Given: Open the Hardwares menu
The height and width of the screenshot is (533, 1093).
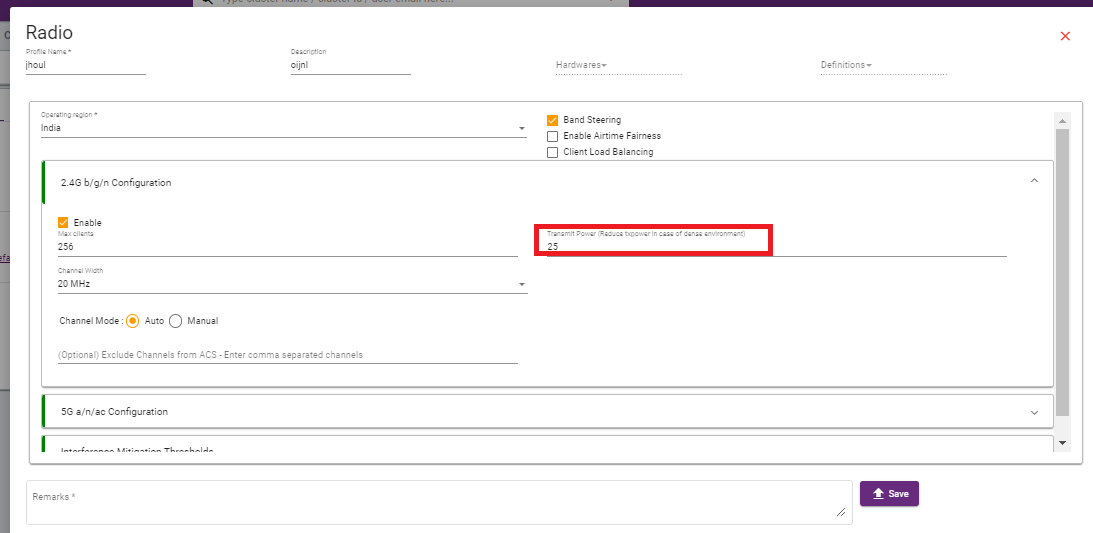Looking at the screenshot, I should (582, 66).
